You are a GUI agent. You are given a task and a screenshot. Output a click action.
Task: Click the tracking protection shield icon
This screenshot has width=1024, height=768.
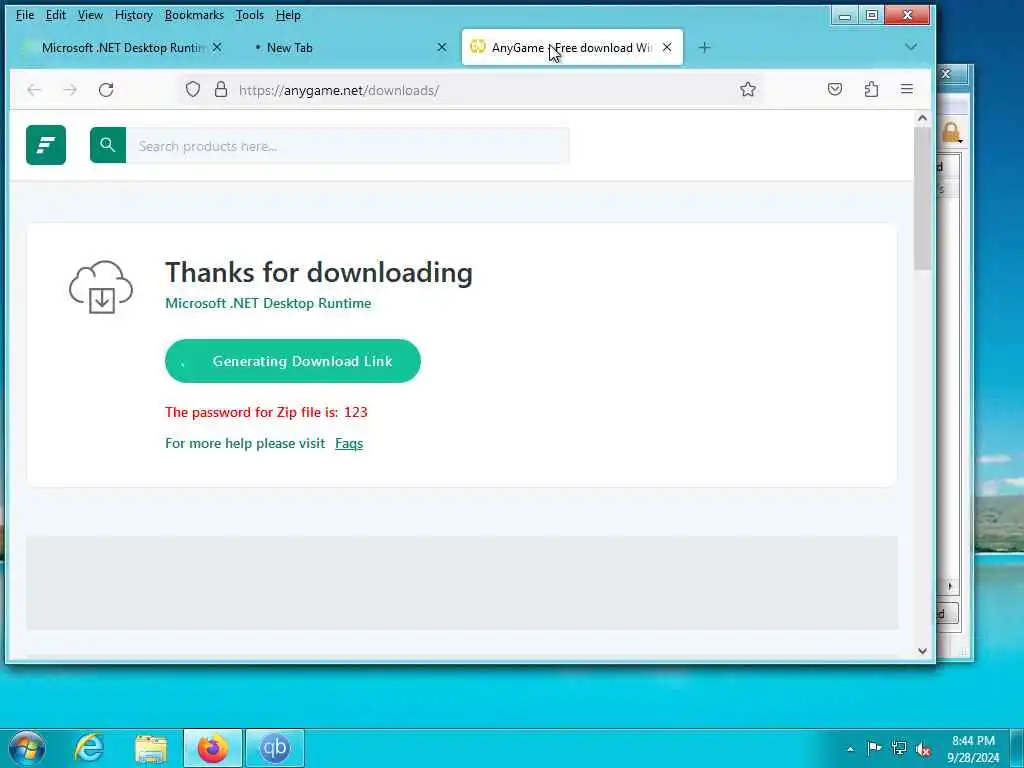(x=193, y=89)
